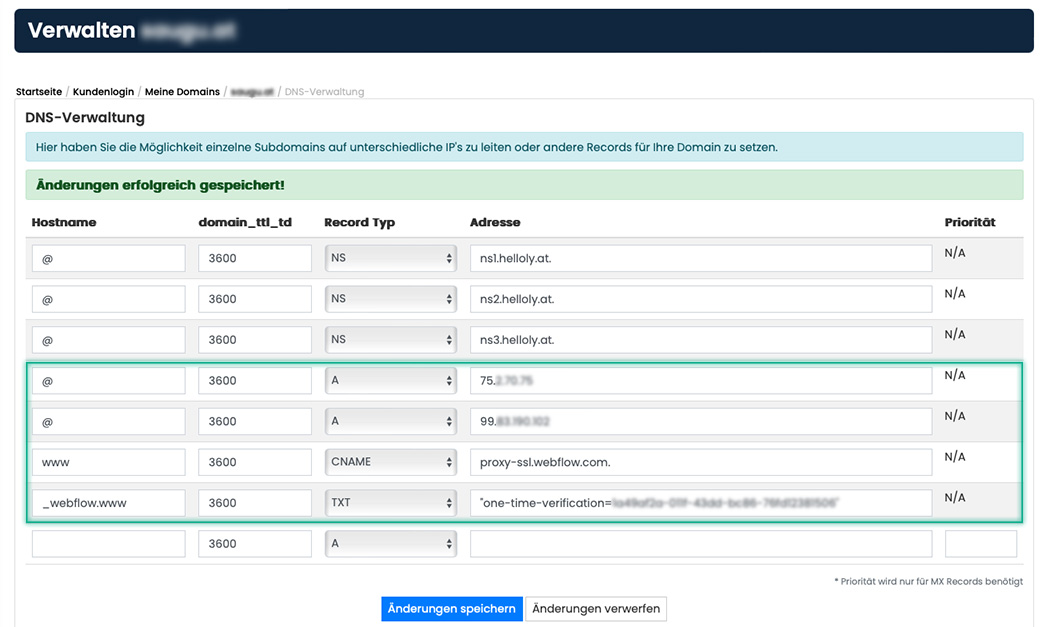Click the ns3.helloly.at. address field

701,339
